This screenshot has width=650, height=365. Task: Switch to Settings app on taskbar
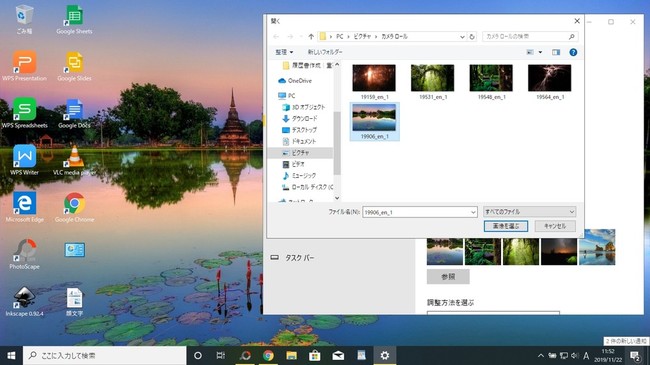tap(385, 355)
